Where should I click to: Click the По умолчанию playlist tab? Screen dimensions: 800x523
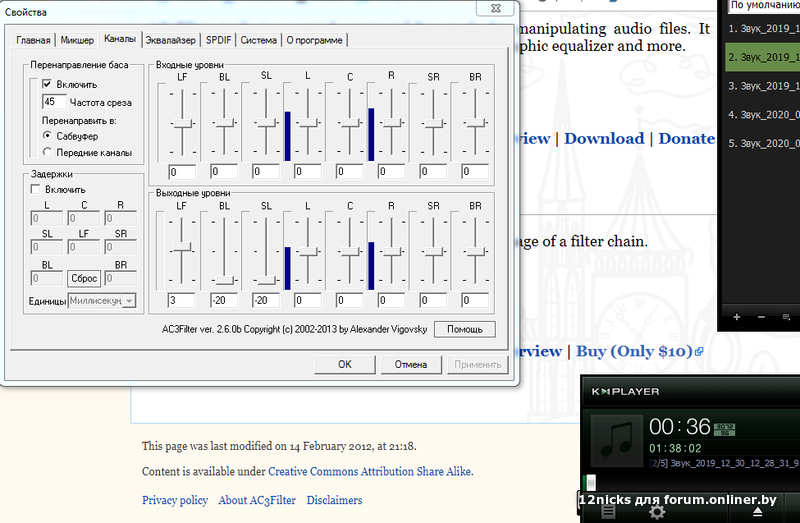click(764, 6)
